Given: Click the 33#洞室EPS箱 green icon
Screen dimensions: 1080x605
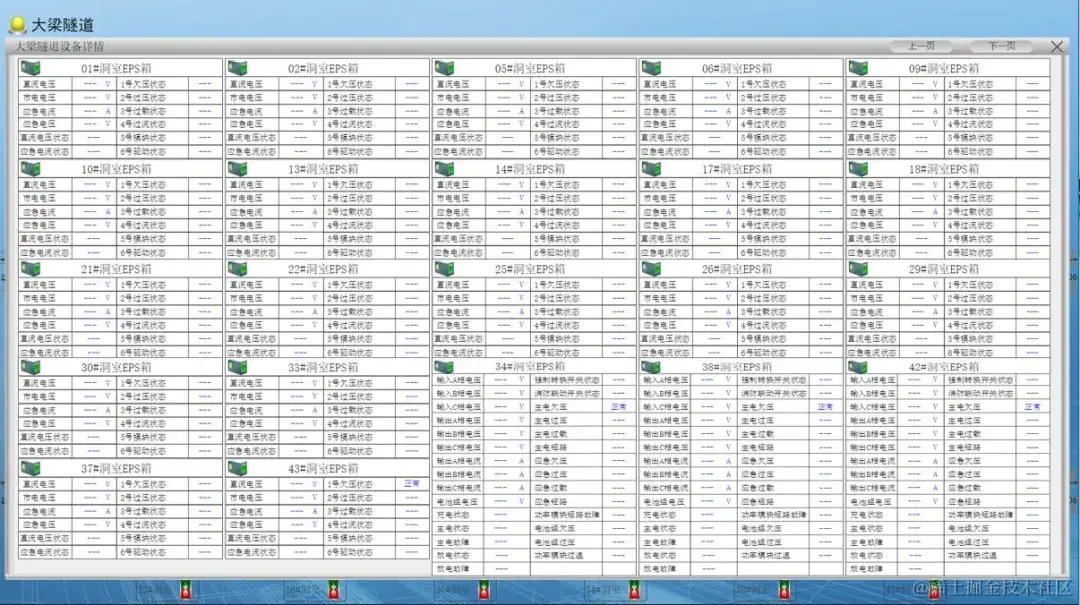Looking at the screenshot, I should point(238,367).
